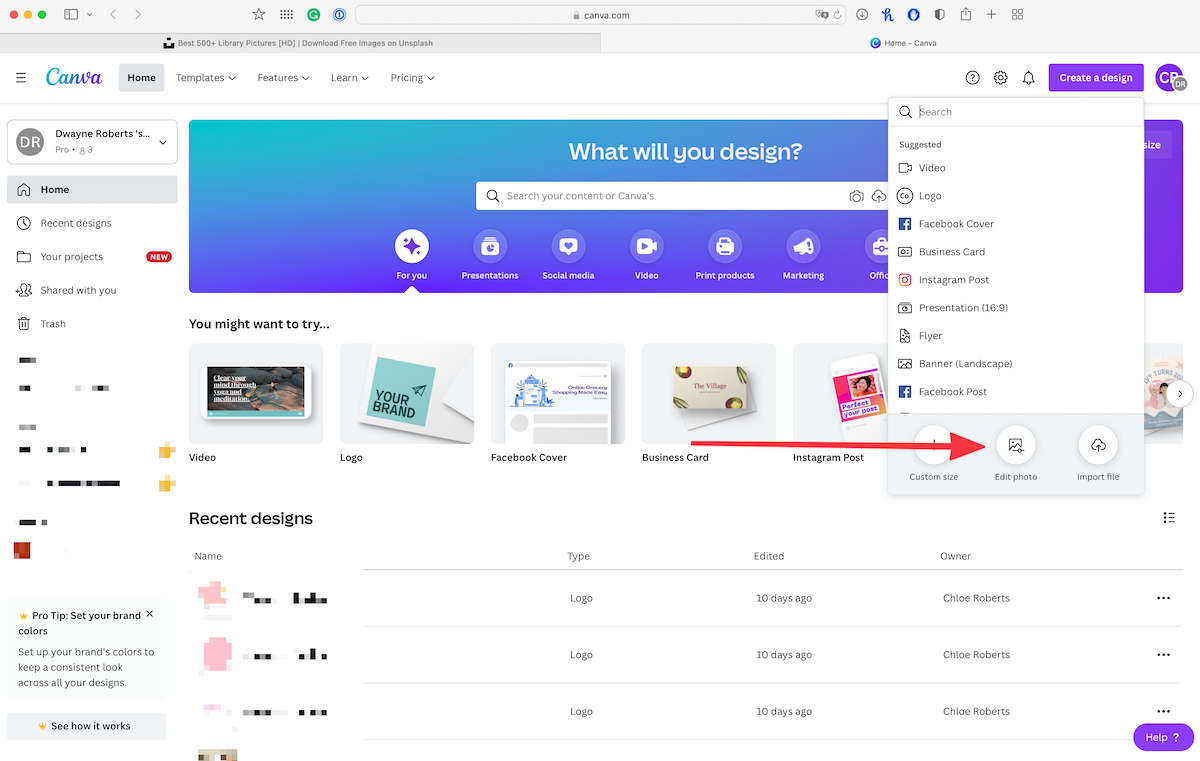Open the CR account avatar
The height and width of the screenshot is (761, 1200).
(x=1169, y=78)
